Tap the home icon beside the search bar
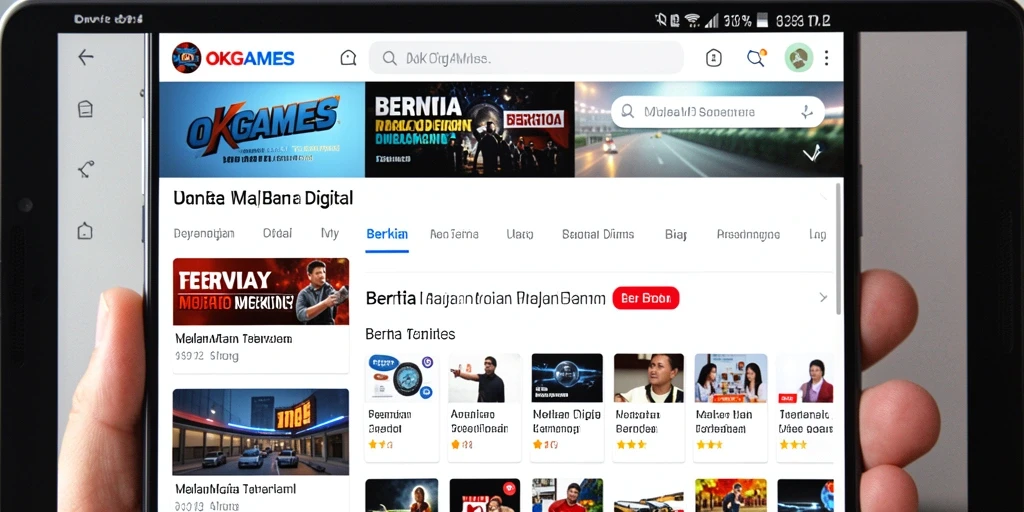This screenshot has height=512, width=1024. point(349,58)
